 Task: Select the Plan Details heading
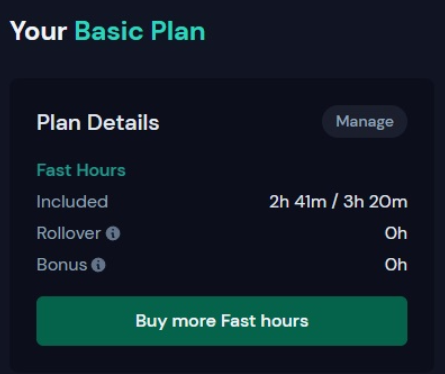pos(98,122)
